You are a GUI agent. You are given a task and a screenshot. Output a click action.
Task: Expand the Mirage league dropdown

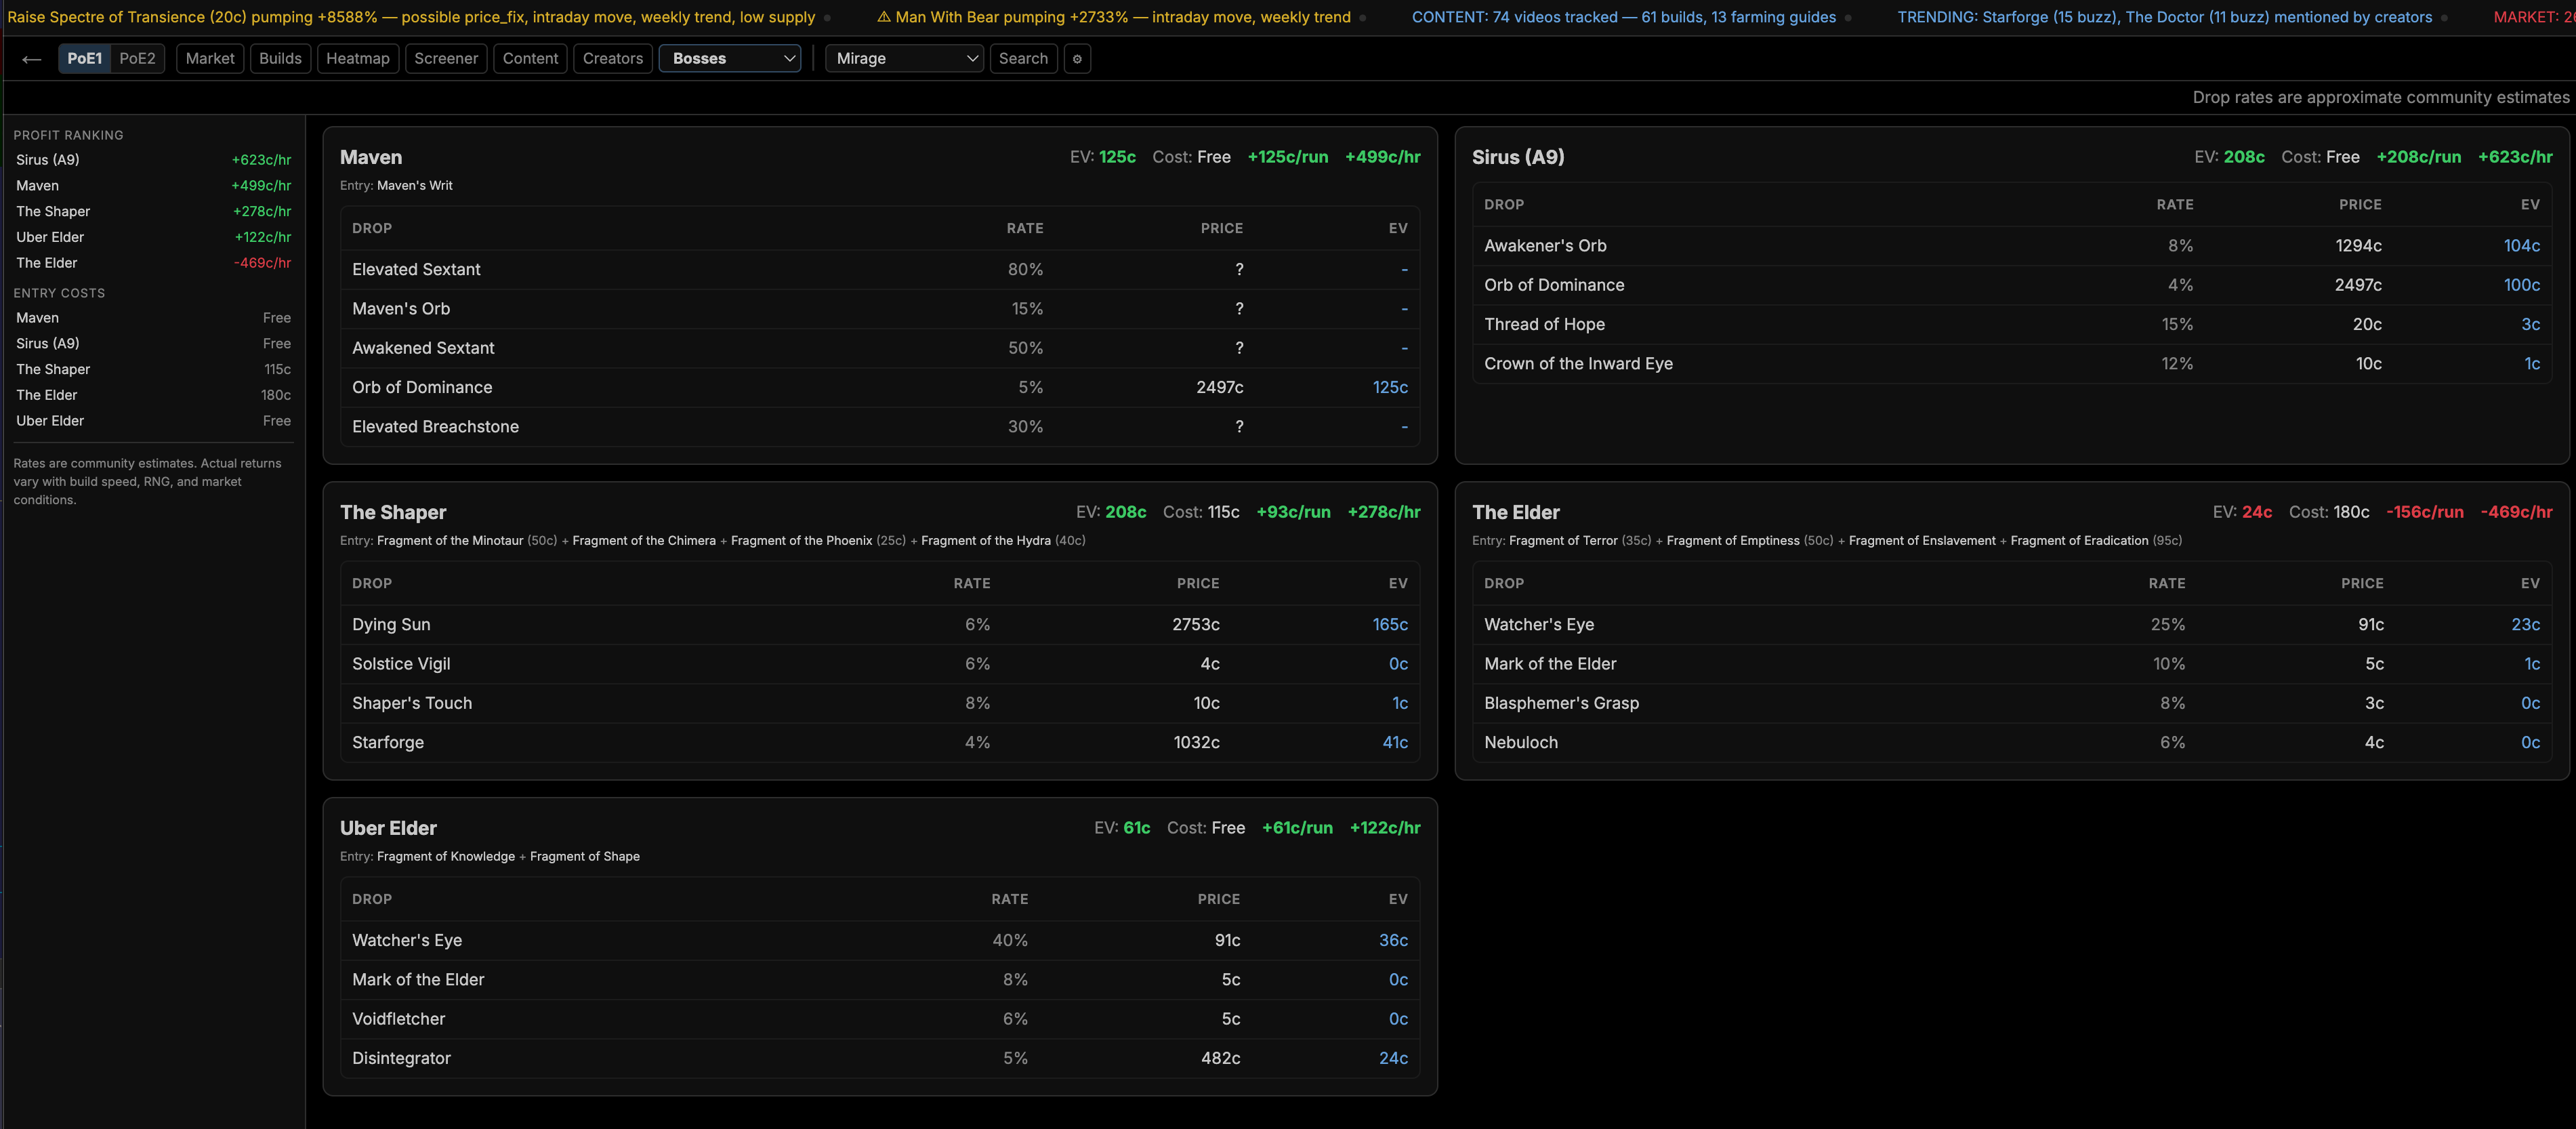pyautogui.click(x=904, y=59)
